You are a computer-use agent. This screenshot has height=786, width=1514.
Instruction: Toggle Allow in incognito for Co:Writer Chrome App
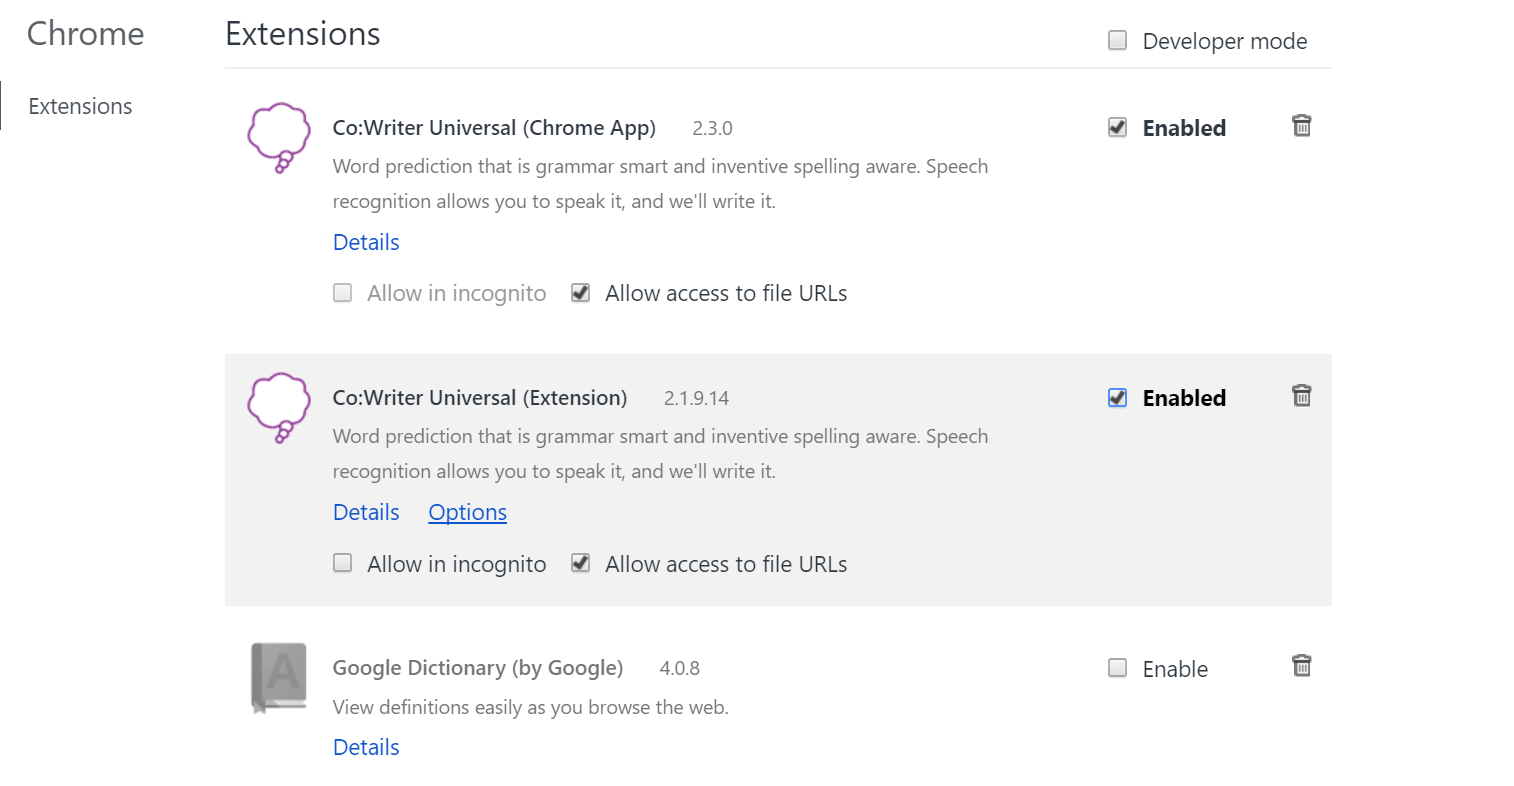343,293
